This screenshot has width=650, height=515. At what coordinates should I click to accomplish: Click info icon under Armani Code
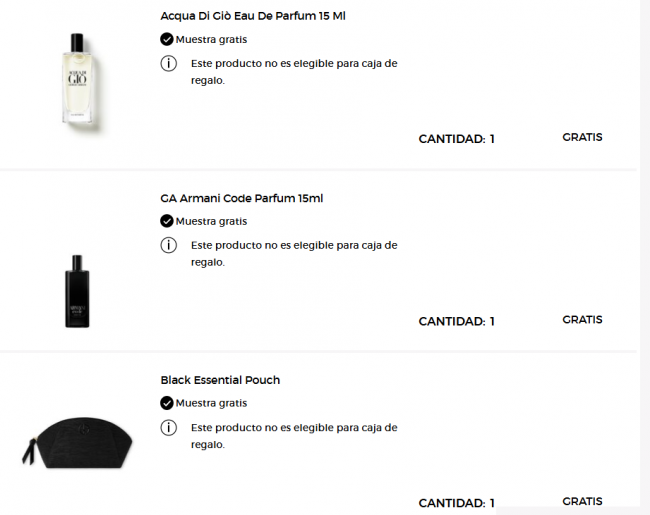[169, 245]
